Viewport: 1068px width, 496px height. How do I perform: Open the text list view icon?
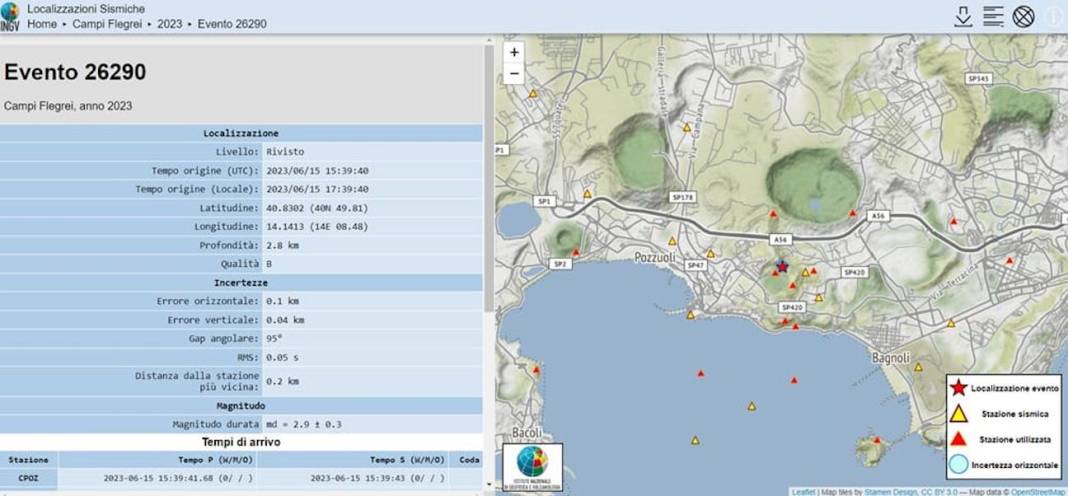(x=993, y=16)
